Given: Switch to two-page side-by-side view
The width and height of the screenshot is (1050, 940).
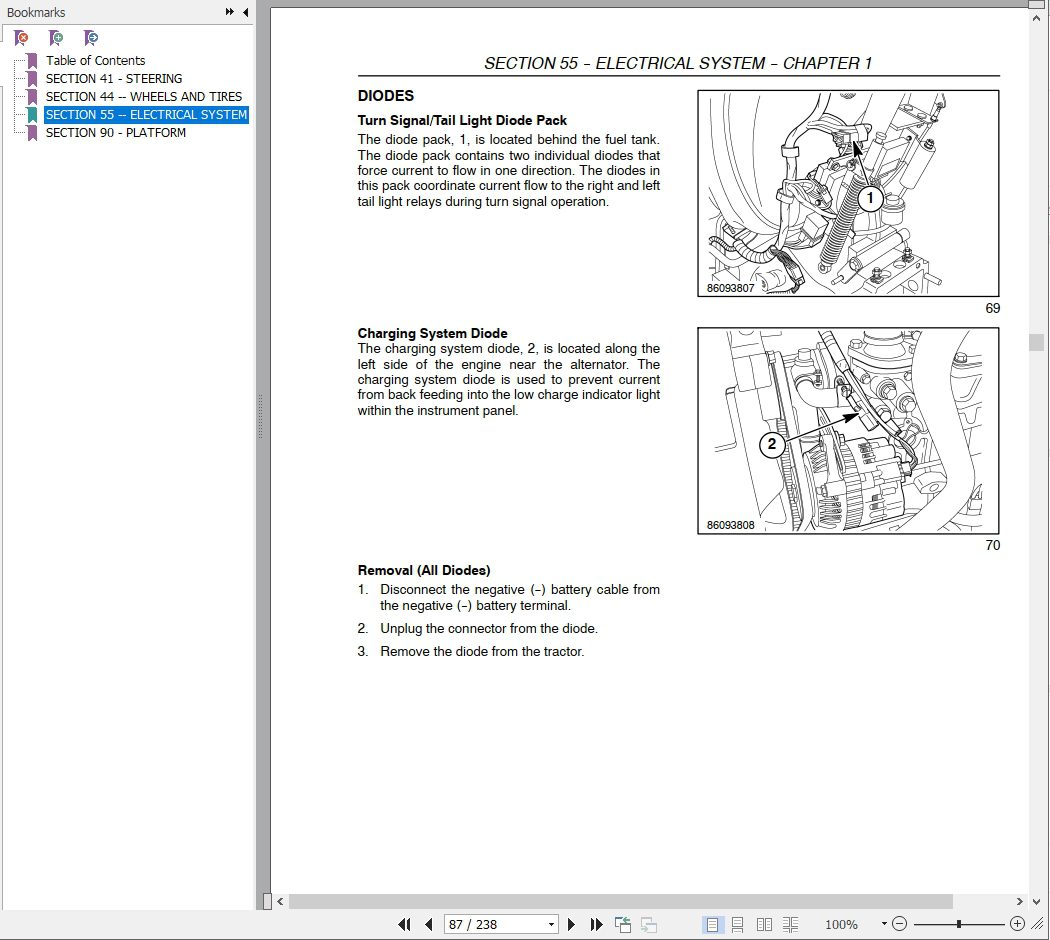Looking at the screenshot, I should pyautogui.click(x=764, y=924).
